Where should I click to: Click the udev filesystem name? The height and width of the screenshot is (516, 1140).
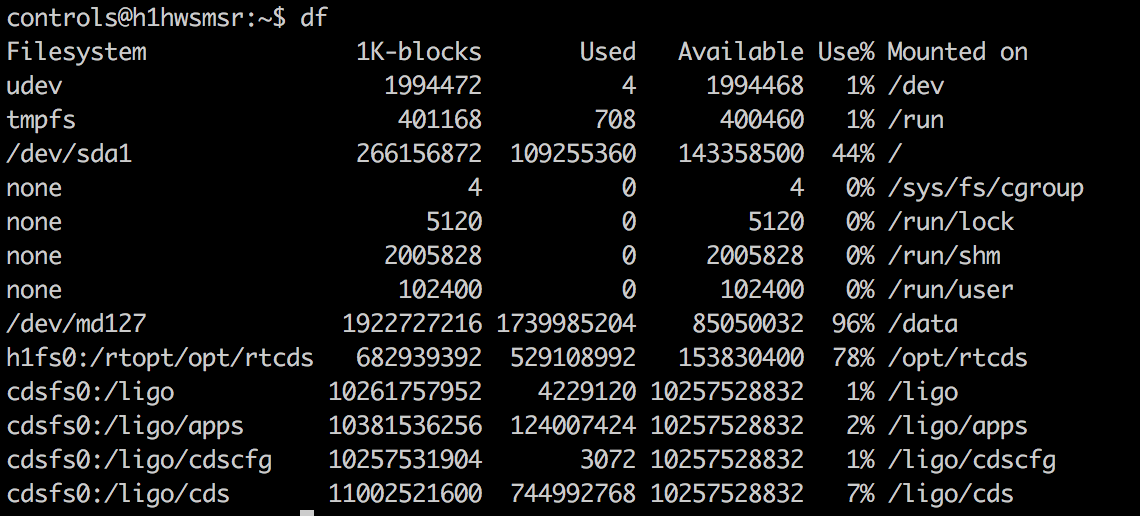click(x=34, y=86)
